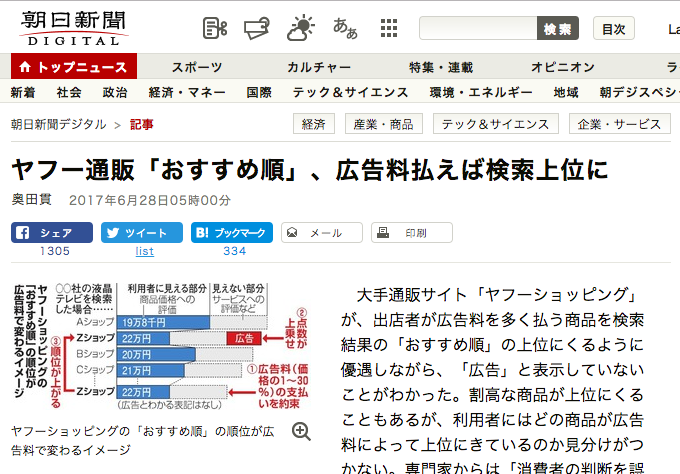
Task: Click the Asahi Shimbun Digital logo
Action: (74, 28)
